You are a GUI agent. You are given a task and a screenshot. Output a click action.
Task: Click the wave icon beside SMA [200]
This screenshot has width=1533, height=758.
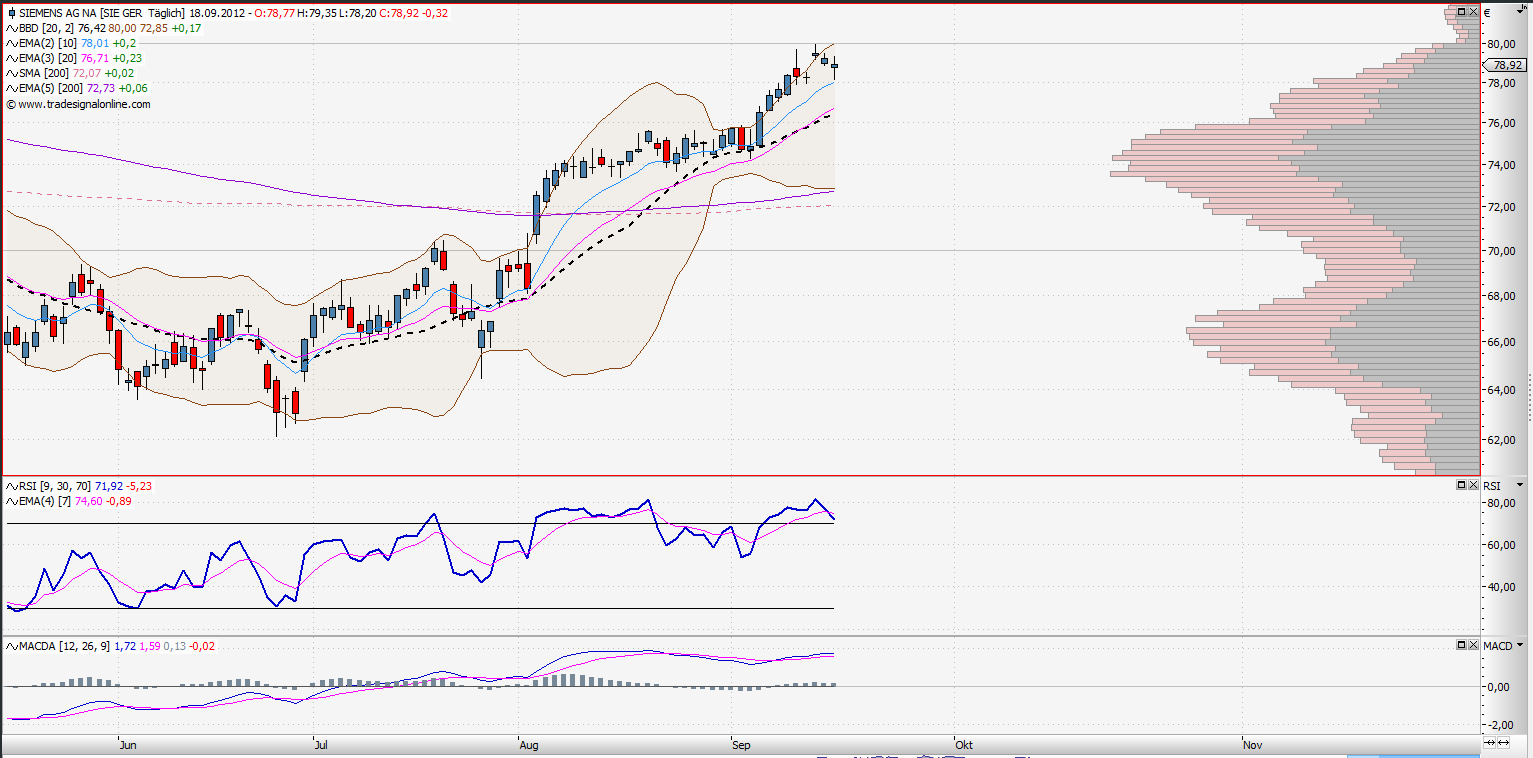tap(12, 73)
